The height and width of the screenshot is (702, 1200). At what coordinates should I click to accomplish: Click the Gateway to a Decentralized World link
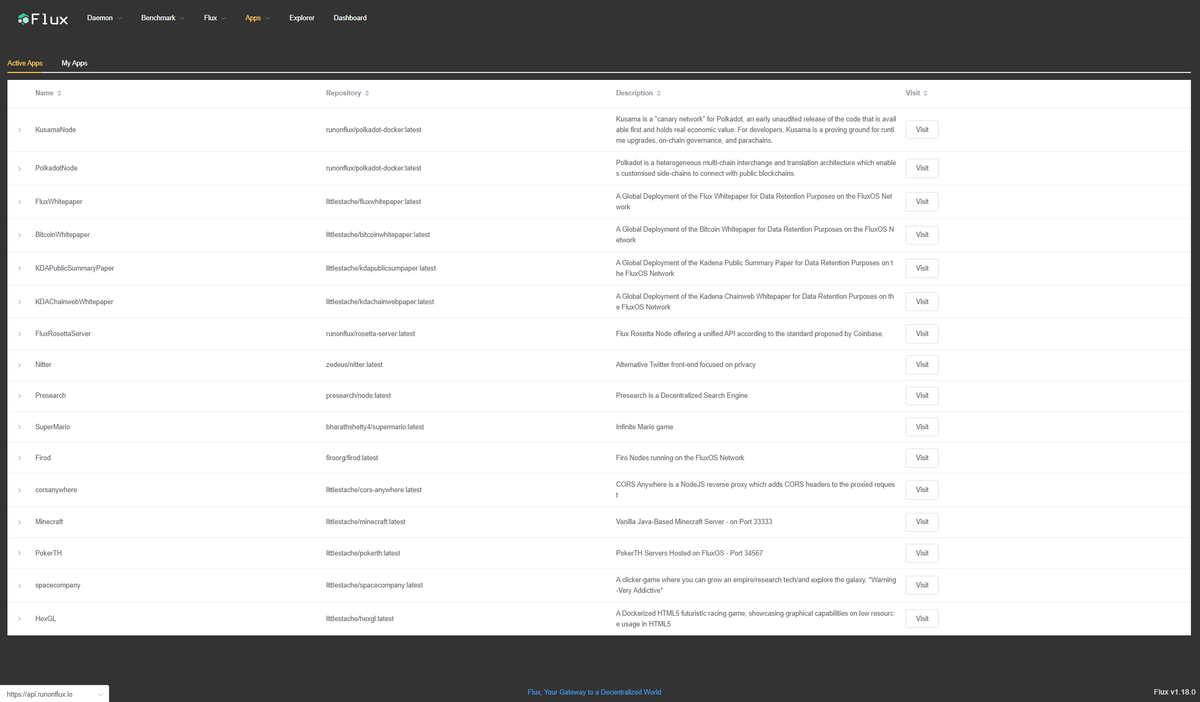[x=594, y=692]
